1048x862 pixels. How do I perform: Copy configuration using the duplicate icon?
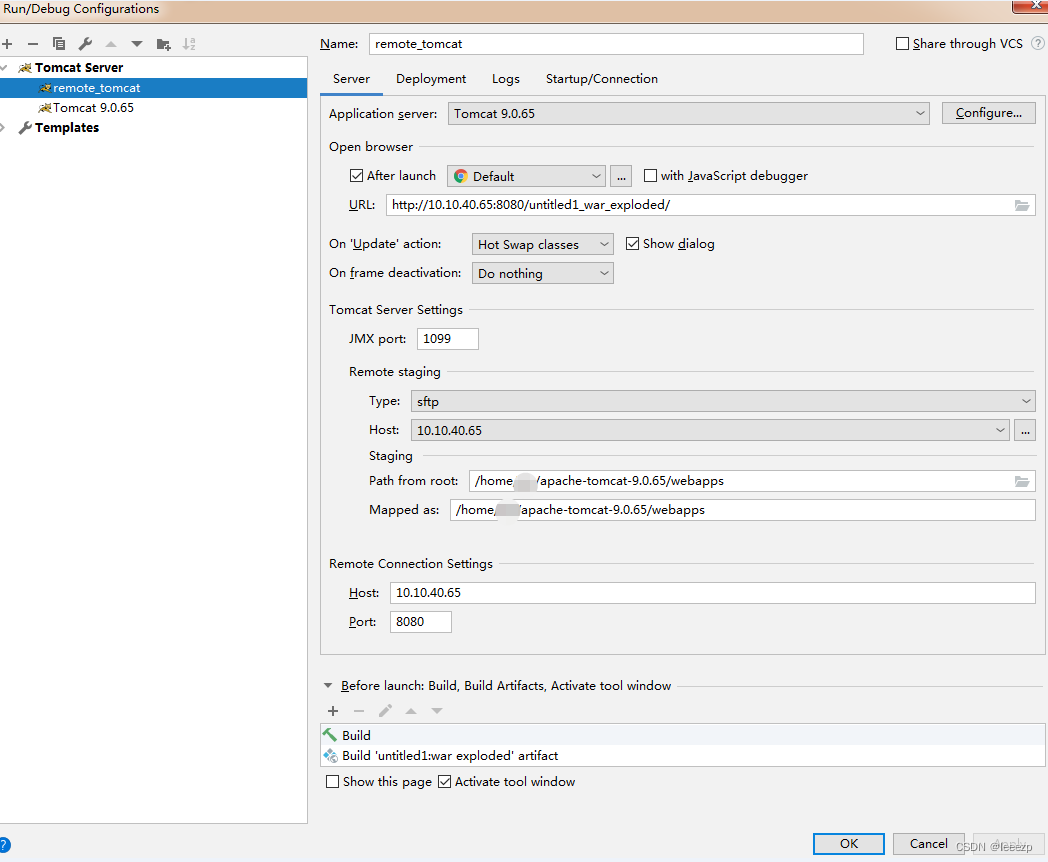tap(59, 44)
